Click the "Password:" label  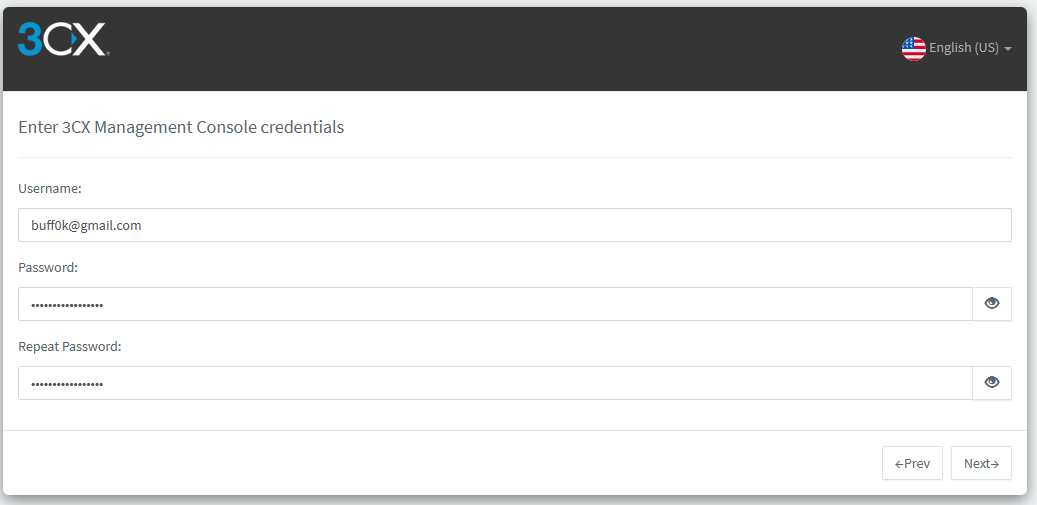(48, 268)
